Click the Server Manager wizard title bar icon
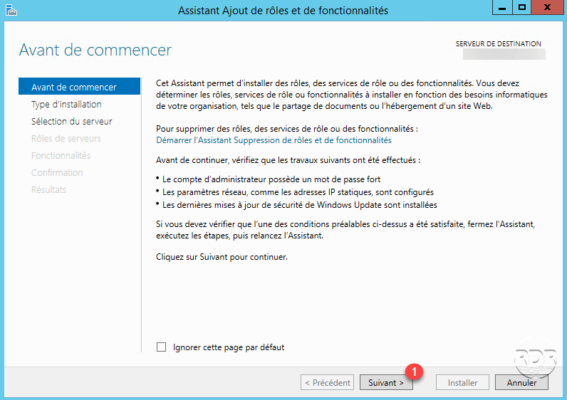The width and height of the screenshot is (567, 400). (11, 10)
